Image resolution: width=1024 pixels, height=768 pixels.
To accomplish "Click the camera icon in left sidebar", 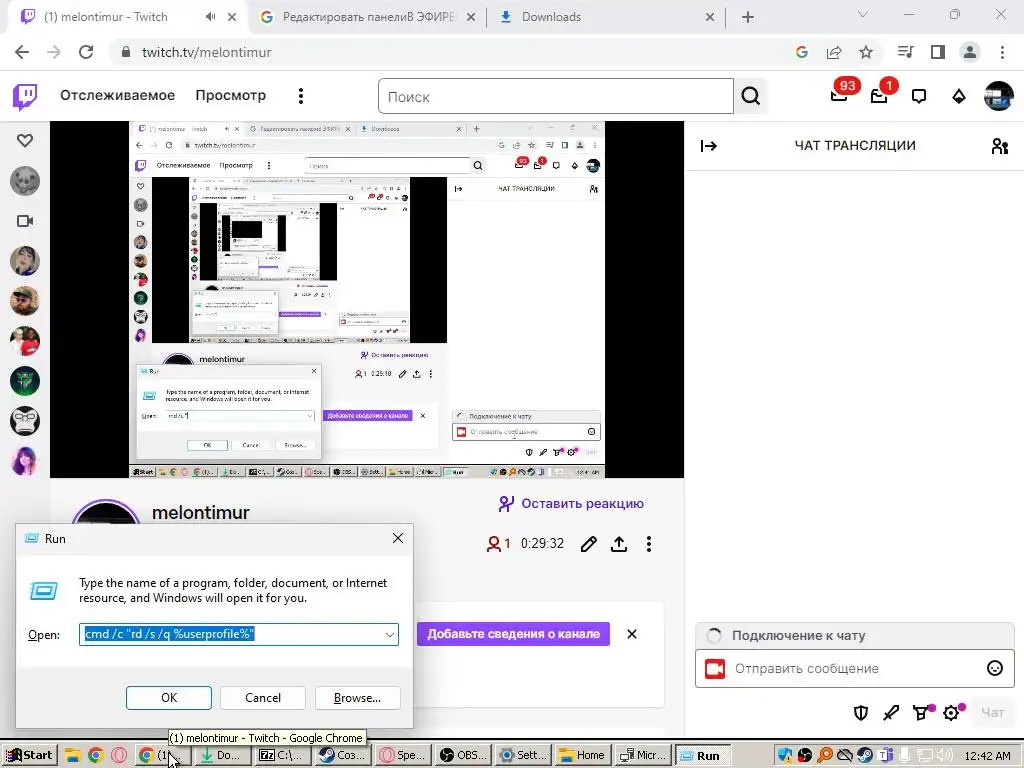I will coord(25,221).
